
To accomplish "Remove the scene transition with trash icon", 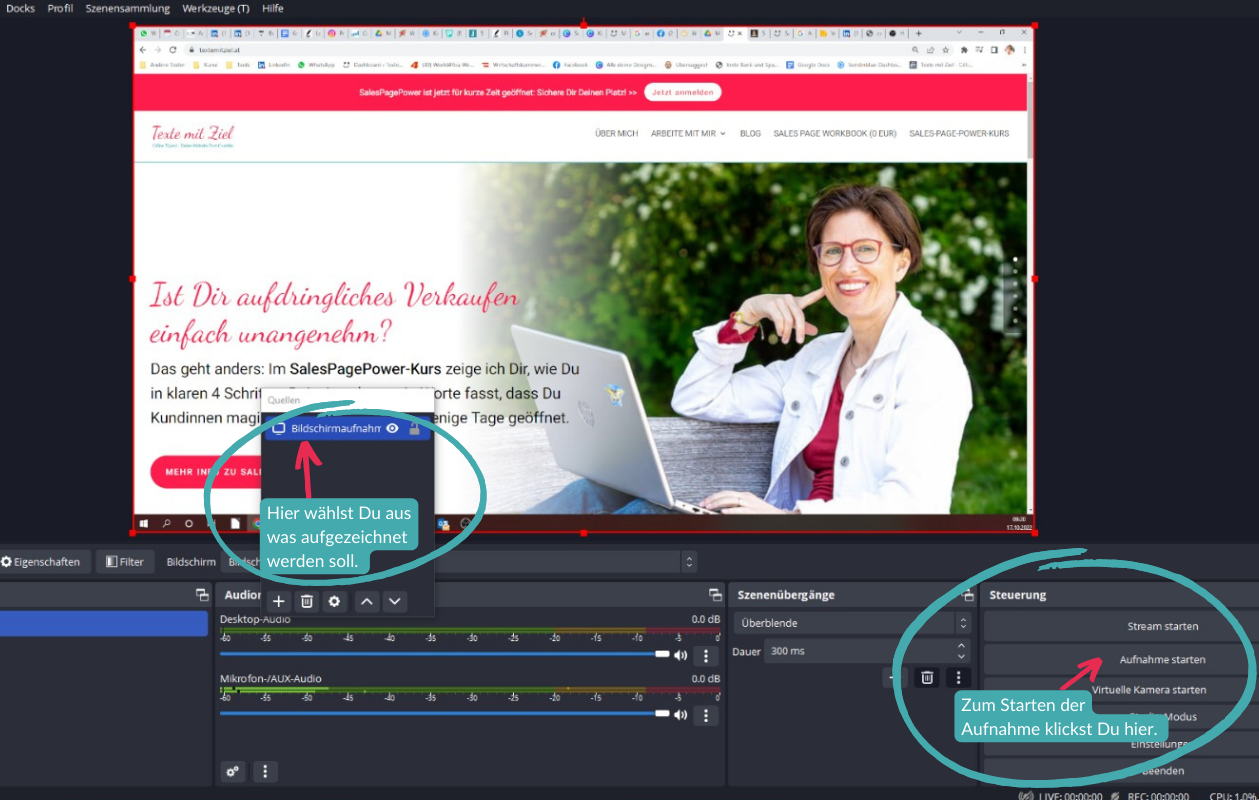I will [x=927, y=677].
